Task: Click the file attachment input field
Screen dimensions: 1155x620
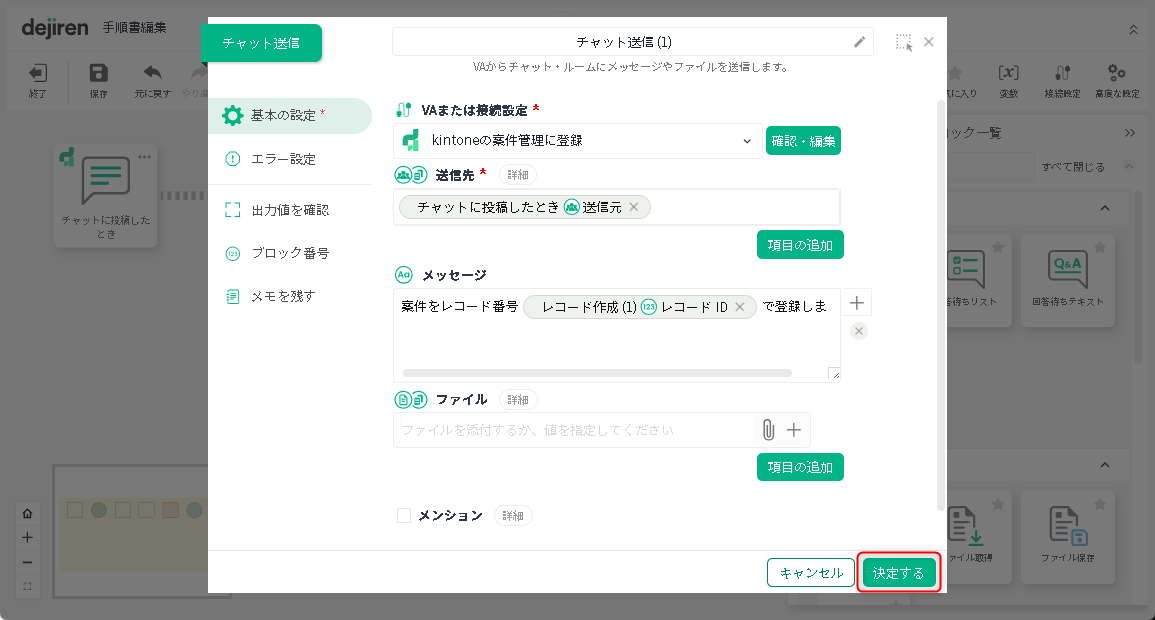Action: [x=572, y=430]
